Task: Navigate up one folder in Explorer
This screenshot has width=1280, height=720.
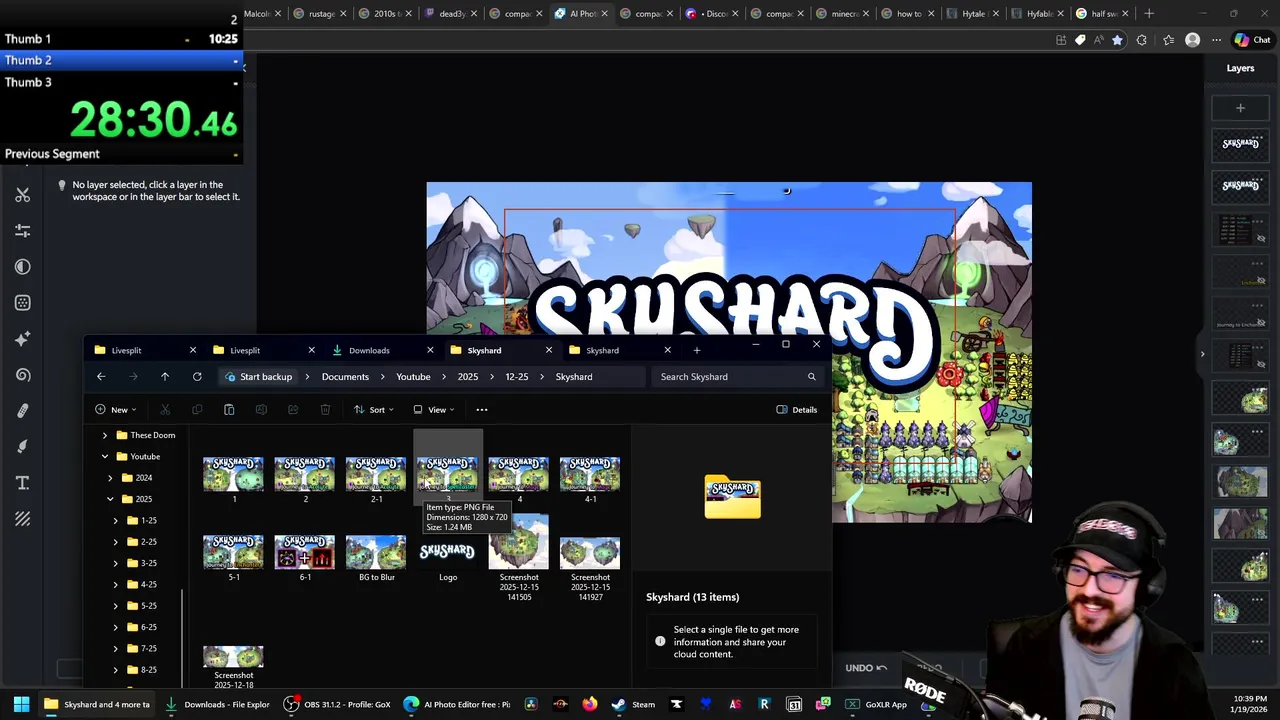Action: [x=165, y=377]
